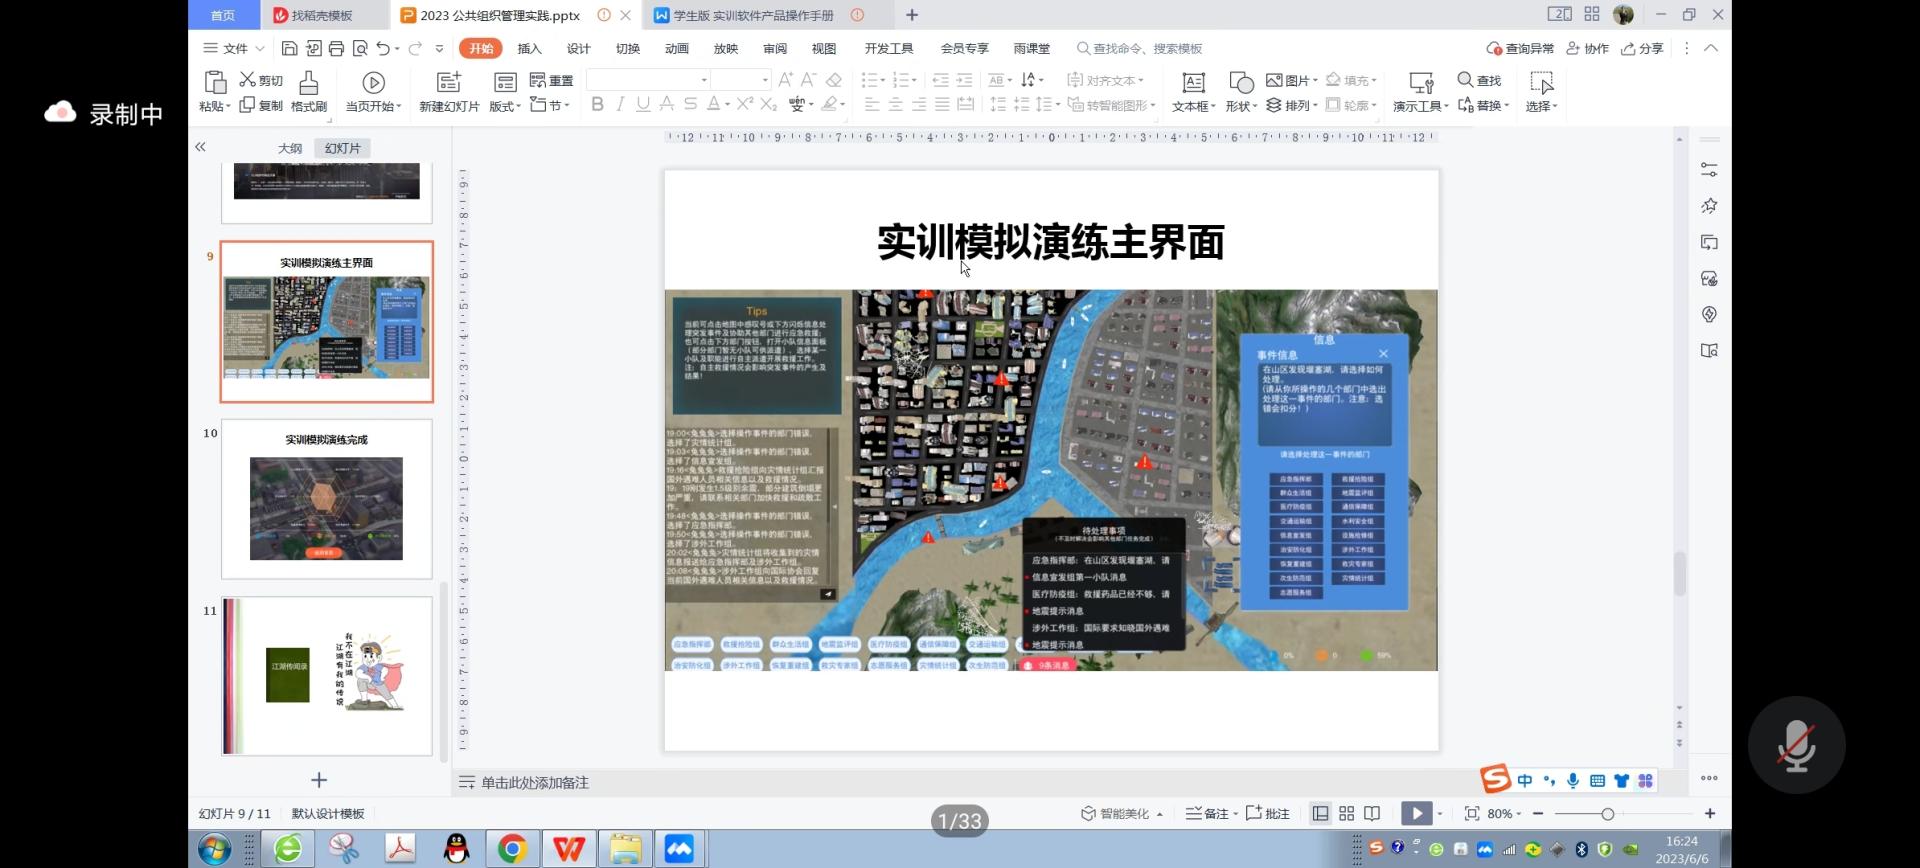The width and height of the screenshot is (1920, 868).
Task: Open the 文件 menu dropdown
Action: click(235, 48)
